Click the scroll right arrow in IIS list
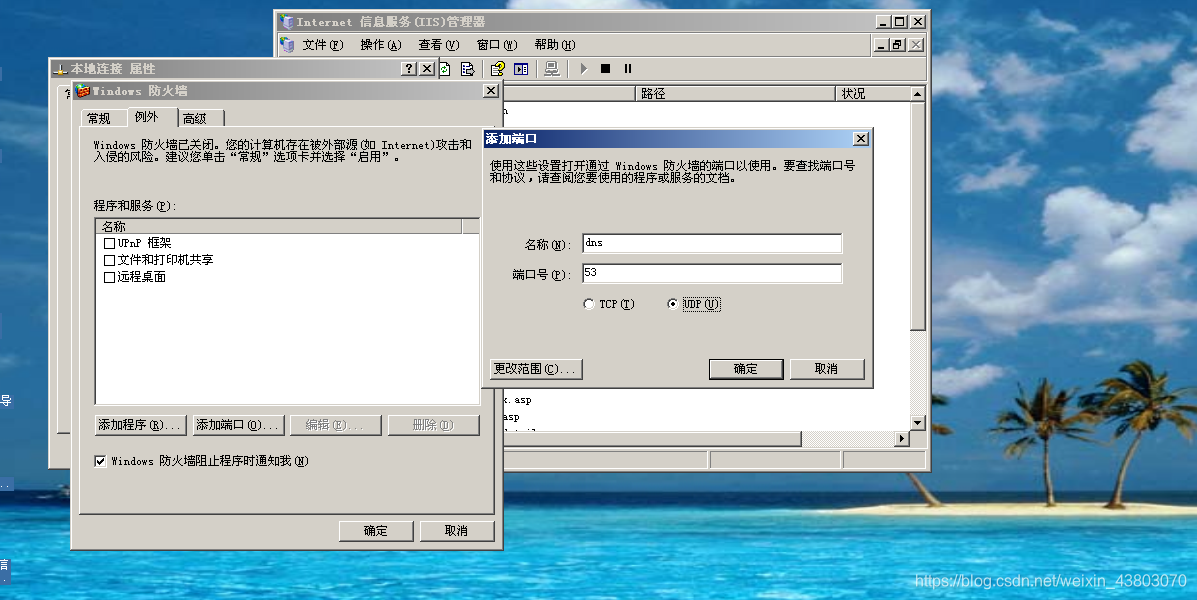The image size is (1197, 600). click(x=902, y=438)
